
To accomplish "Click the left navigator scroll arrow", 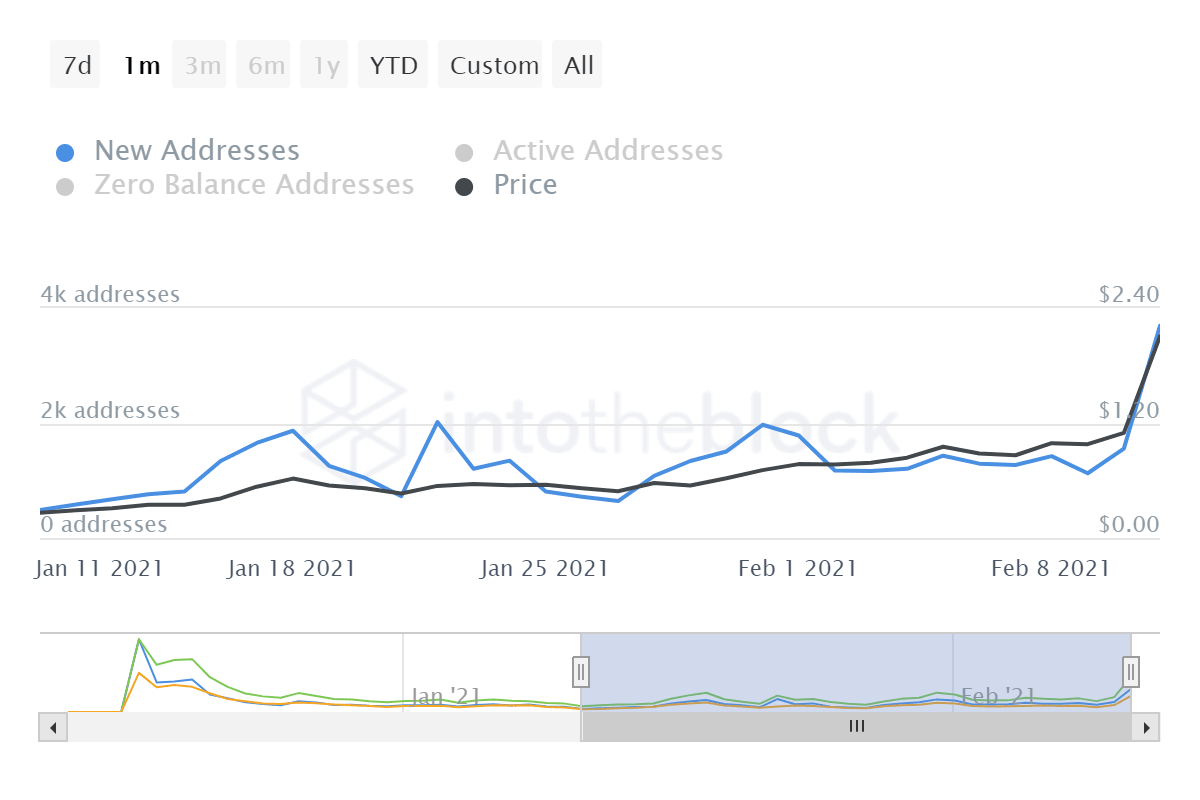I will click(52, 727).
